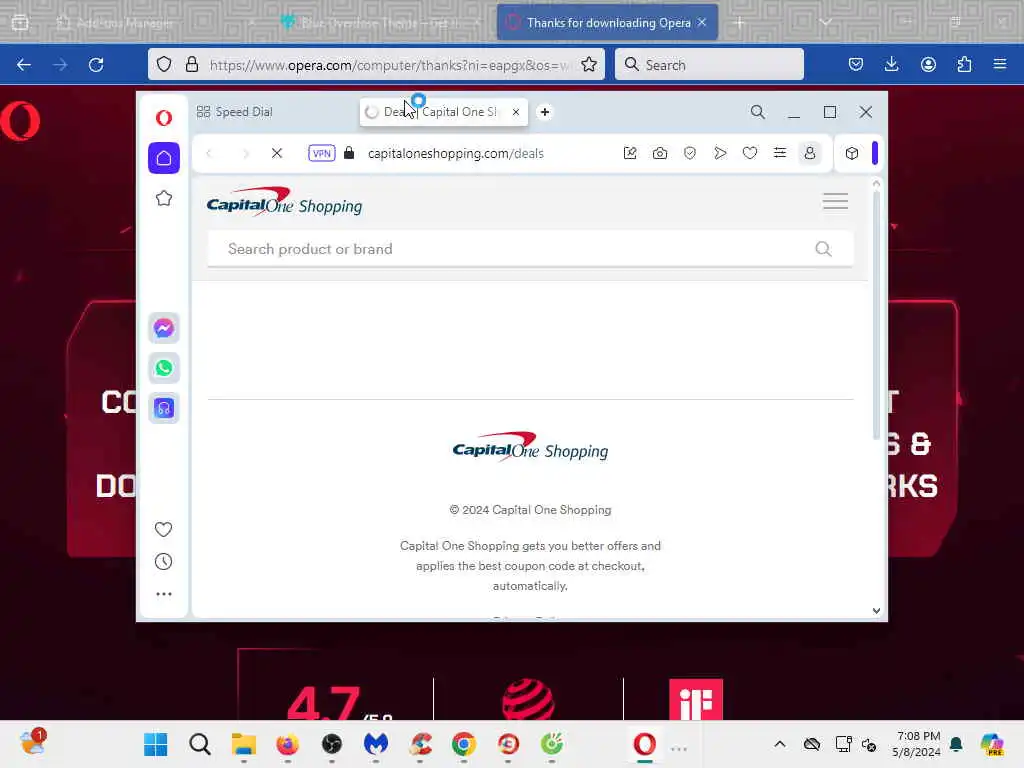Open the Opera sidebar three-dots setup
The image size is (1024, 768).
click(x=164, y=594)
